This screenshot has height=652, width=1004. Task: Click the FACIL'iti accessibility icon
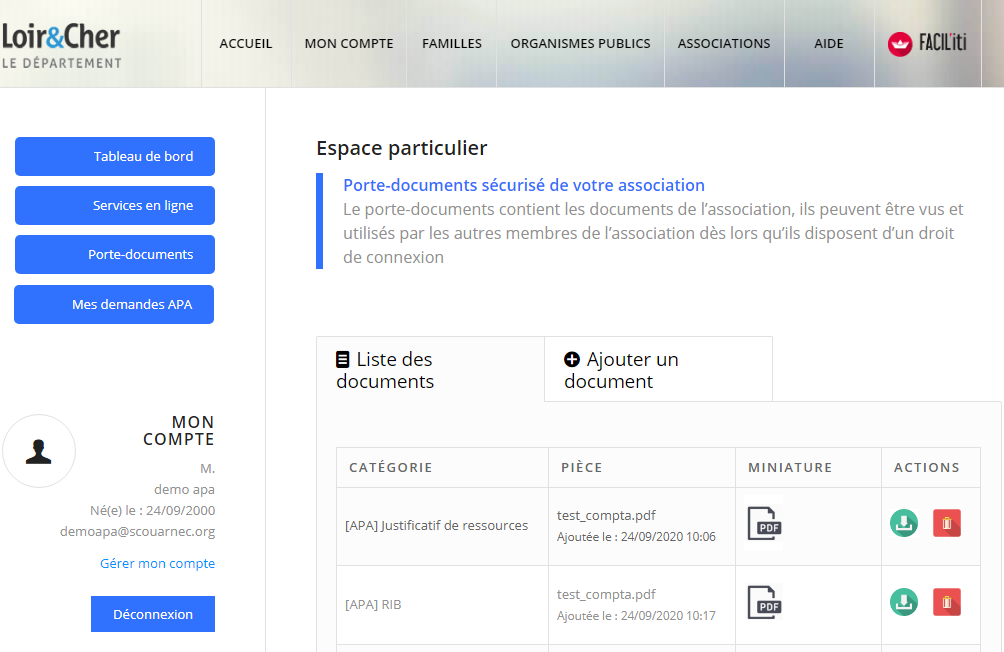coord(927,43)
